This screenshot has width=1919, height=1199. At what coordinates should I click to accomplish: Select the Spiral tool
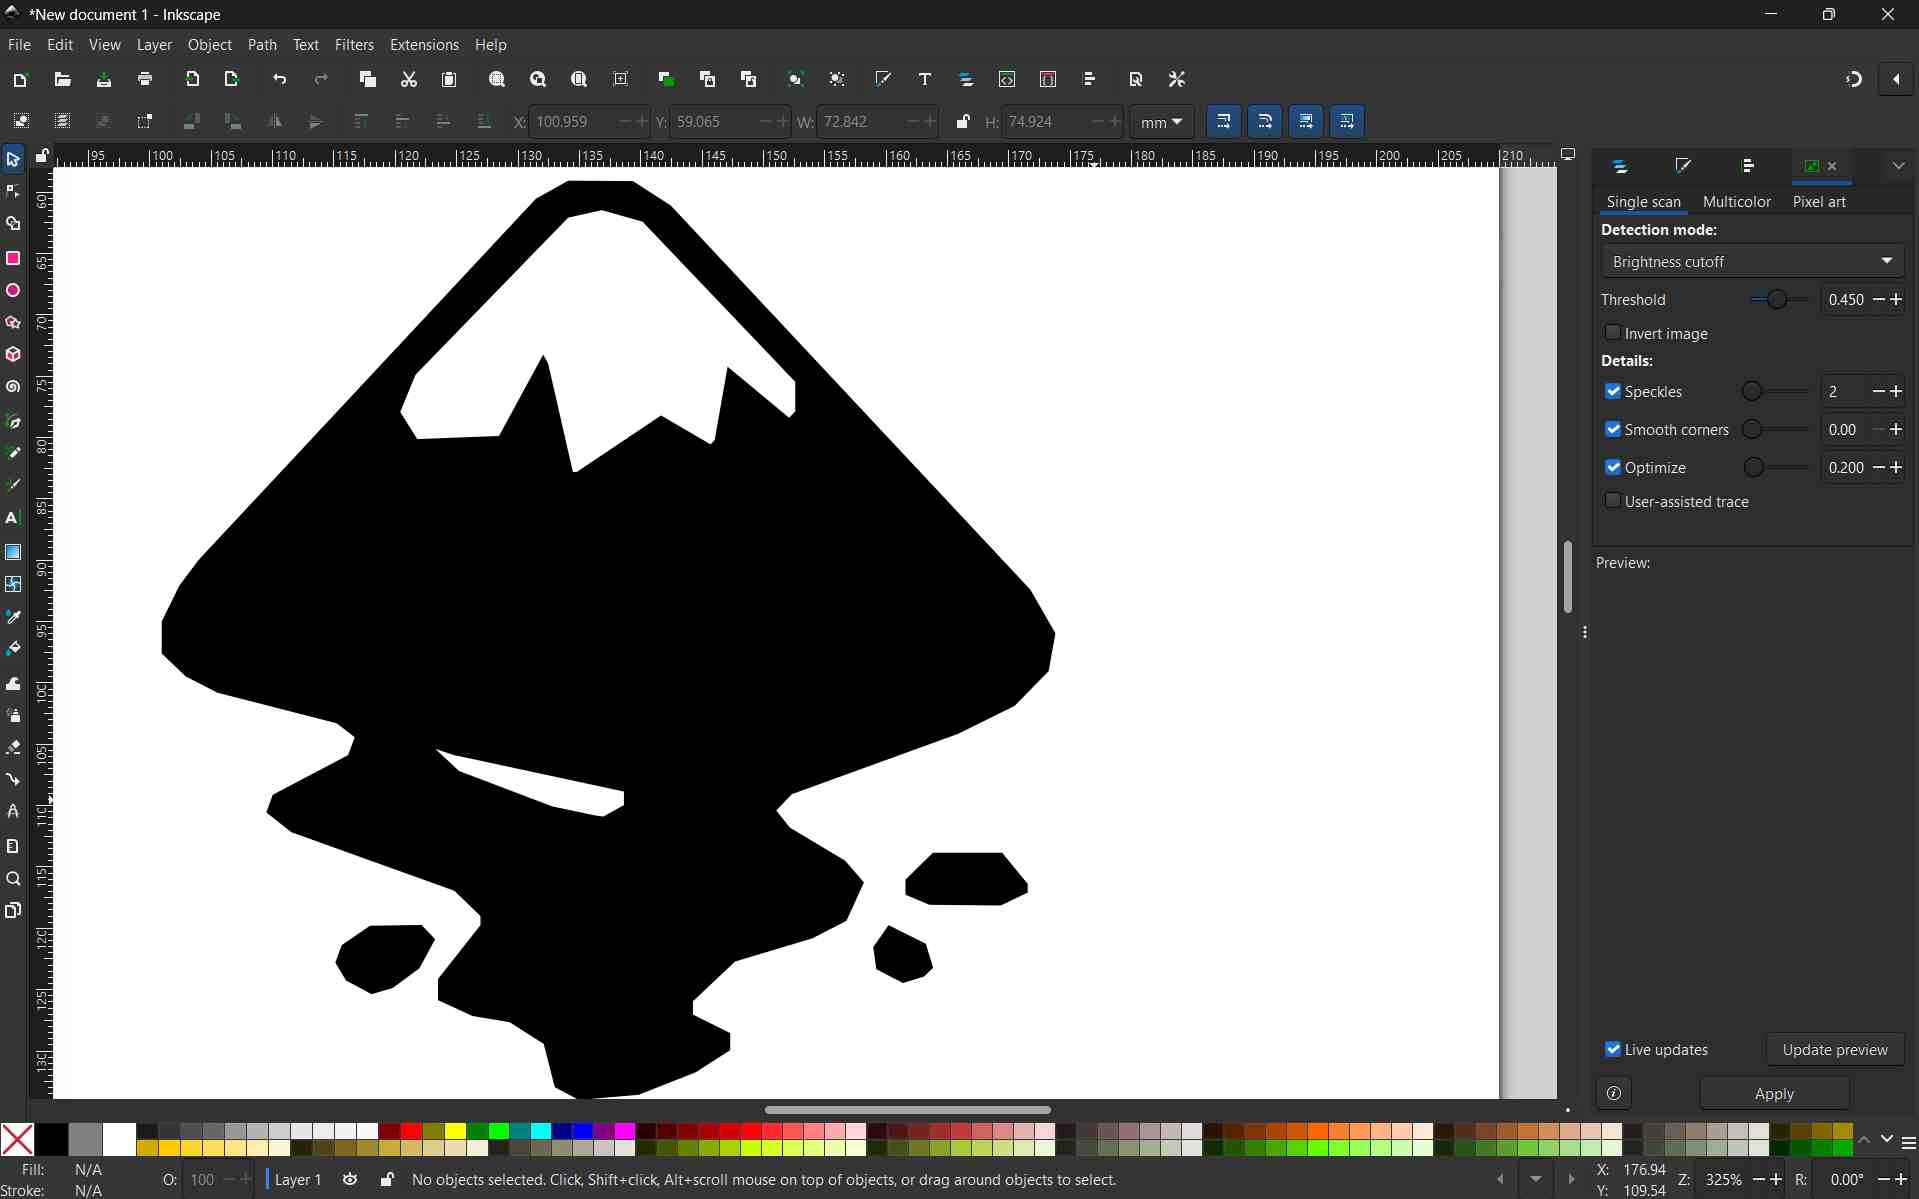click(x=13, y=387)
